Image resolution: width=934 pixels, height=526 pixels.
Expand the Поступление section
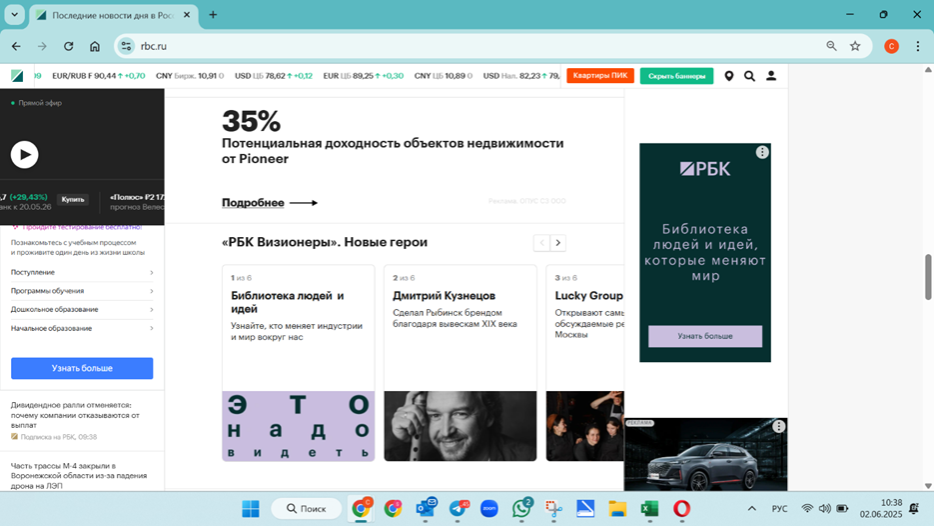[81, 272]
